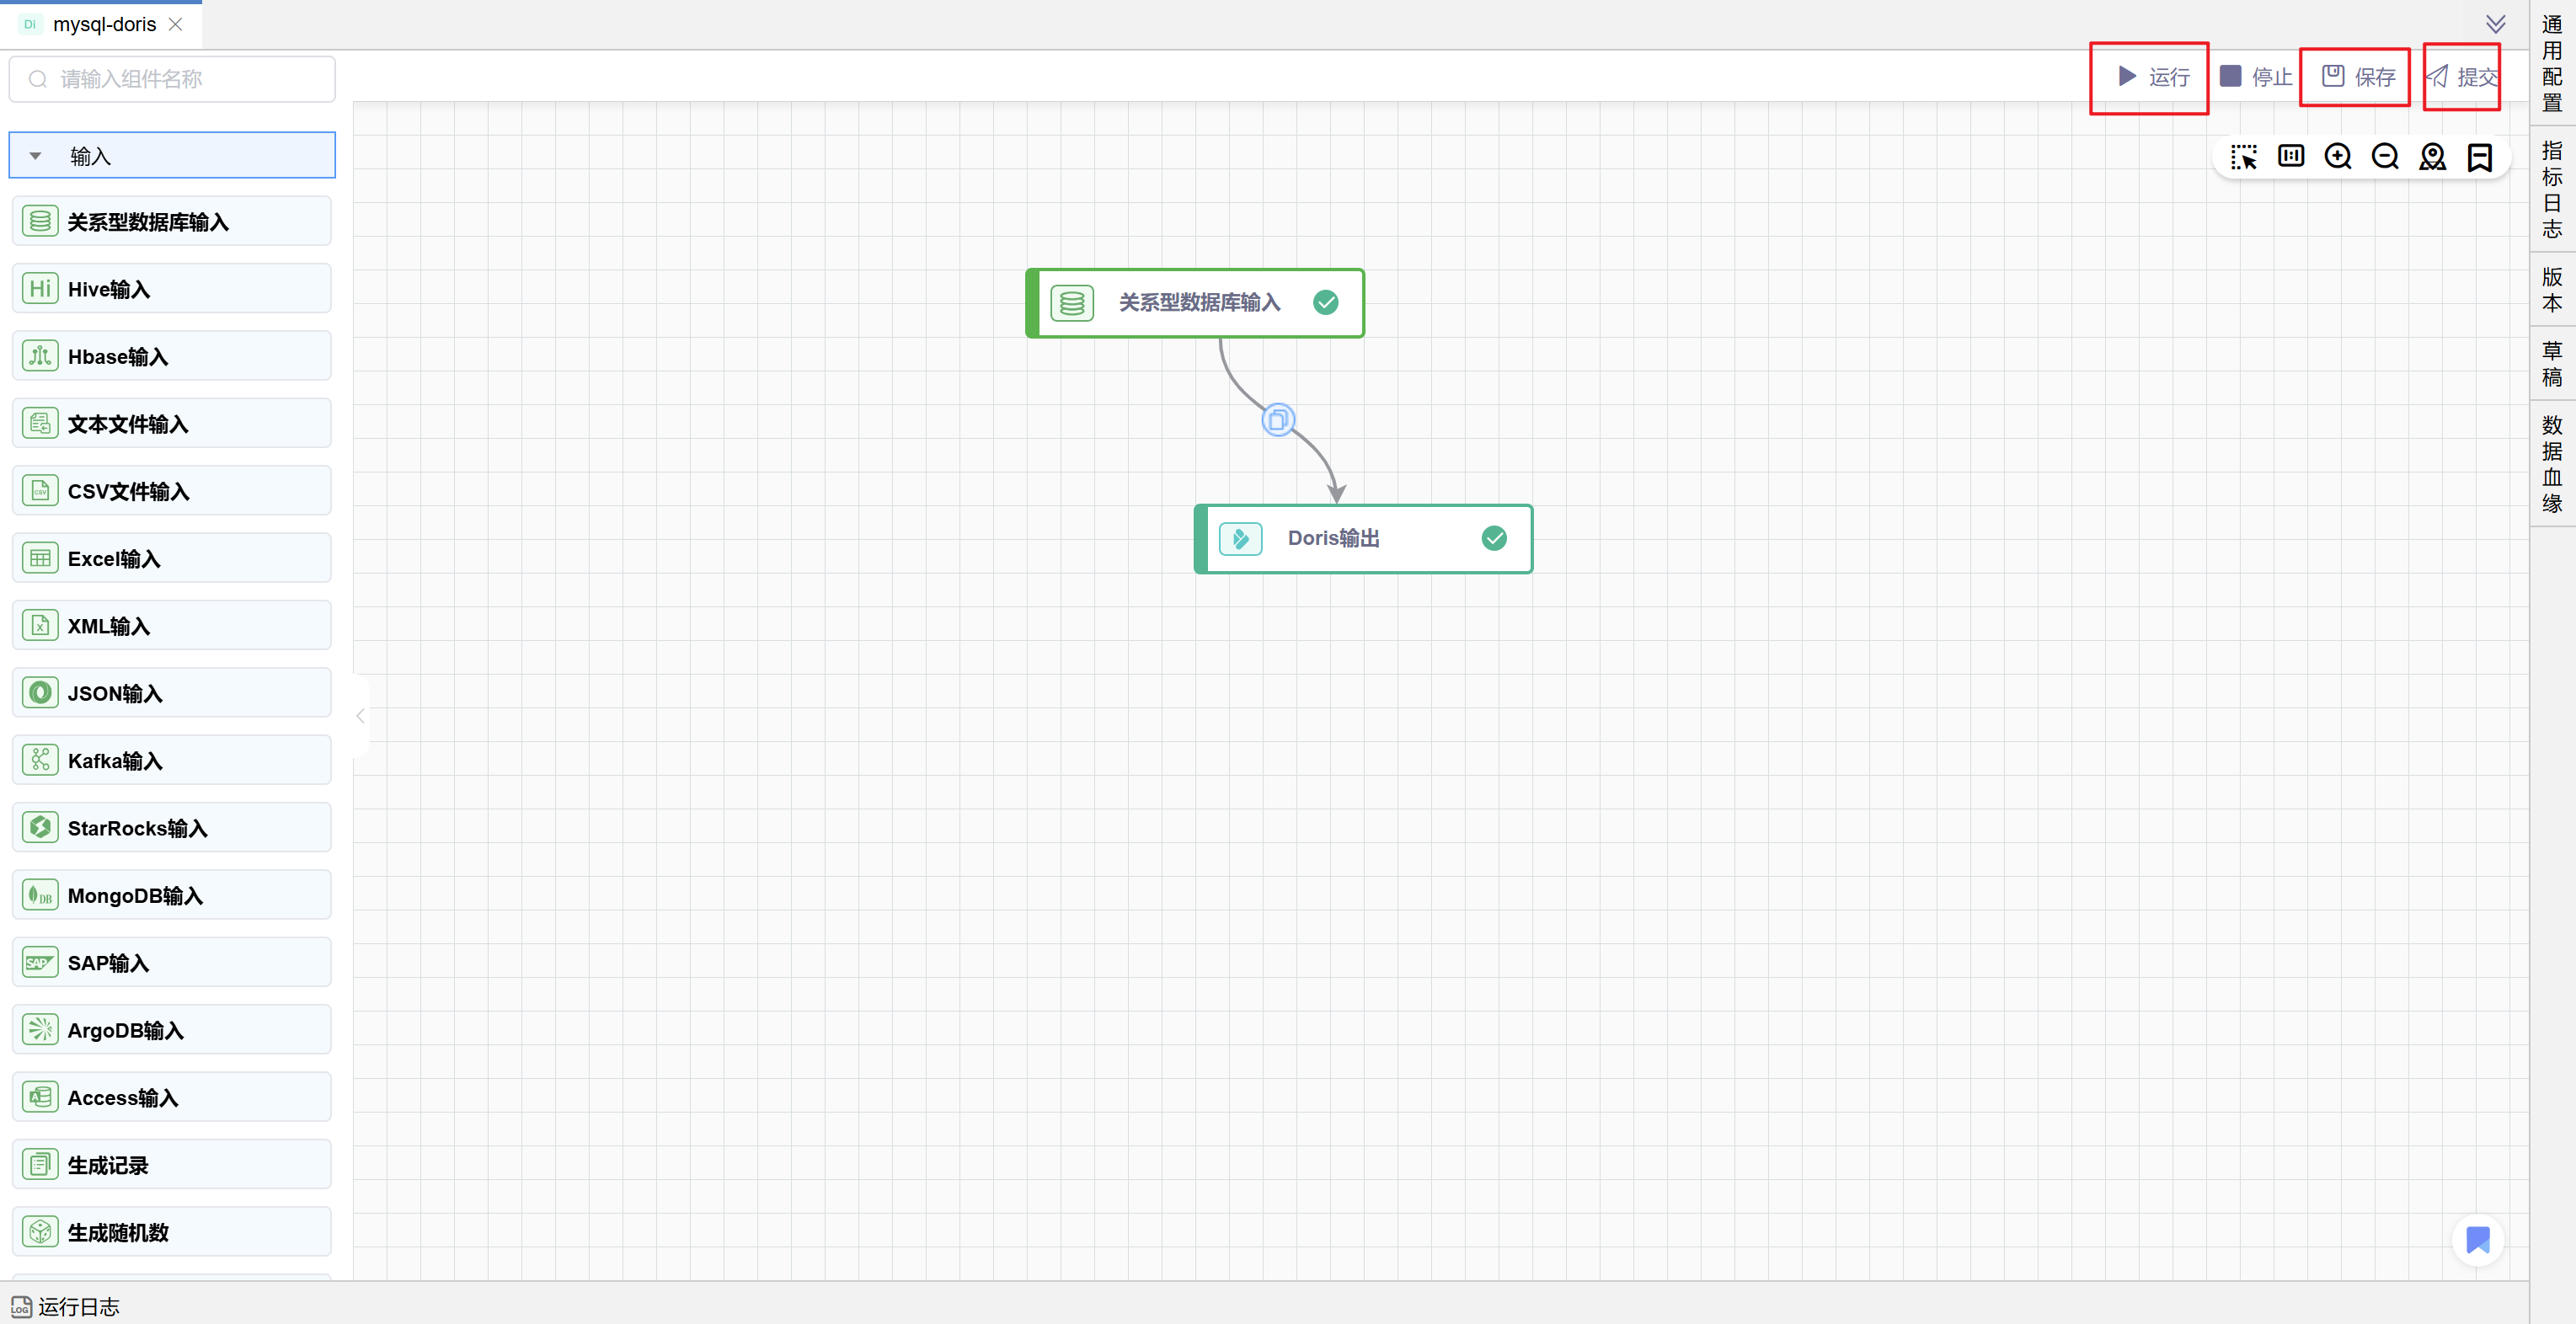This screenshot has height=1324, width=2576.
Task: Click the component name search field
Action: pyautogui.click(x=173, y=79)
